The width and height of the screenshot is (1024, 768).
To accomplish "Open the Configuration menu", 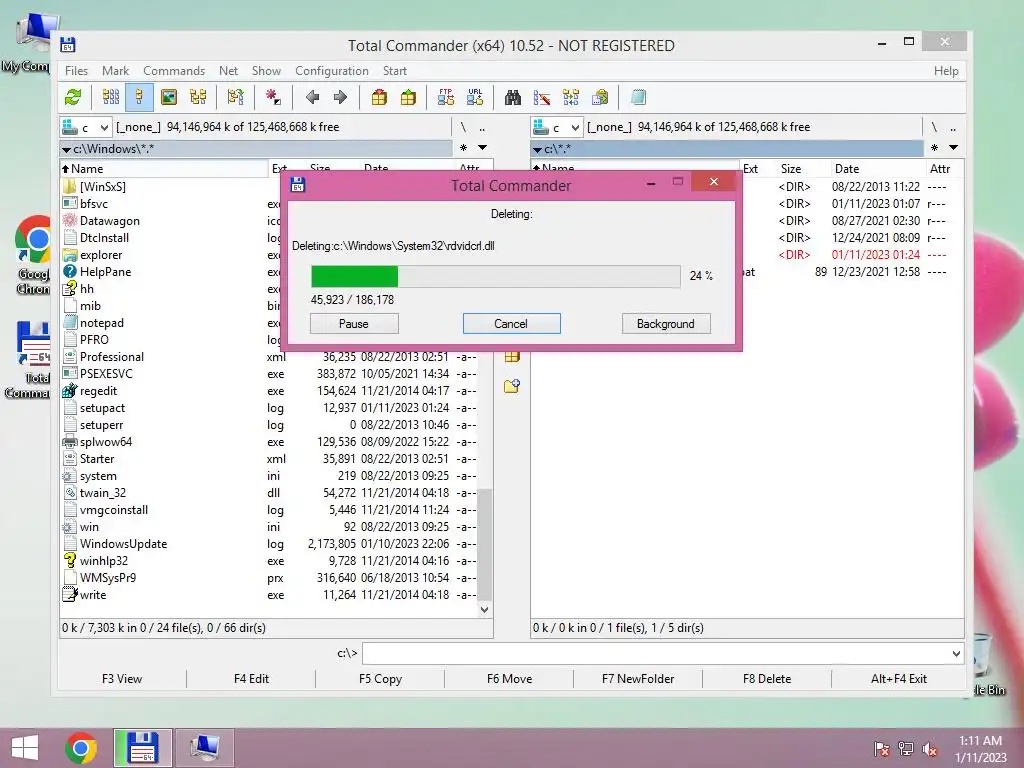I will [332, 71].
